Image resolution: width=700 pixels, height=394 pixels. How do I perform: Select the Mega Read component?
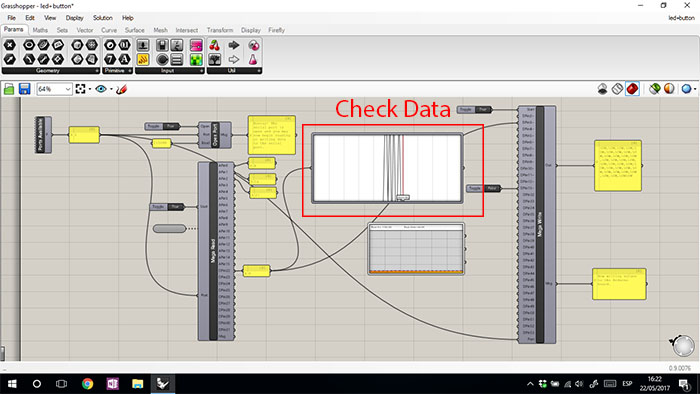[213, 251]
